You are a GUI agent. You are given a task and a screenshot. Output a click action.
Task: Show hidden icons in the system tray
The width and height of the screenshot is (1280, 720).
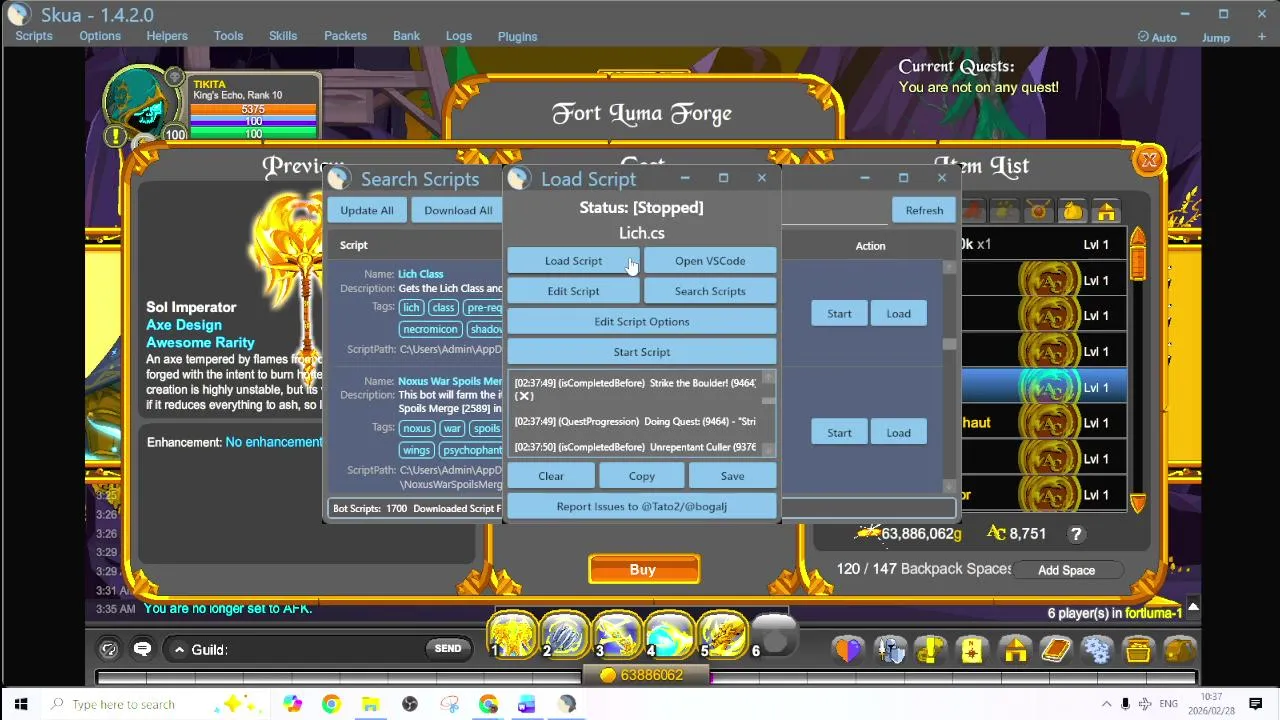pos(1106,704)
